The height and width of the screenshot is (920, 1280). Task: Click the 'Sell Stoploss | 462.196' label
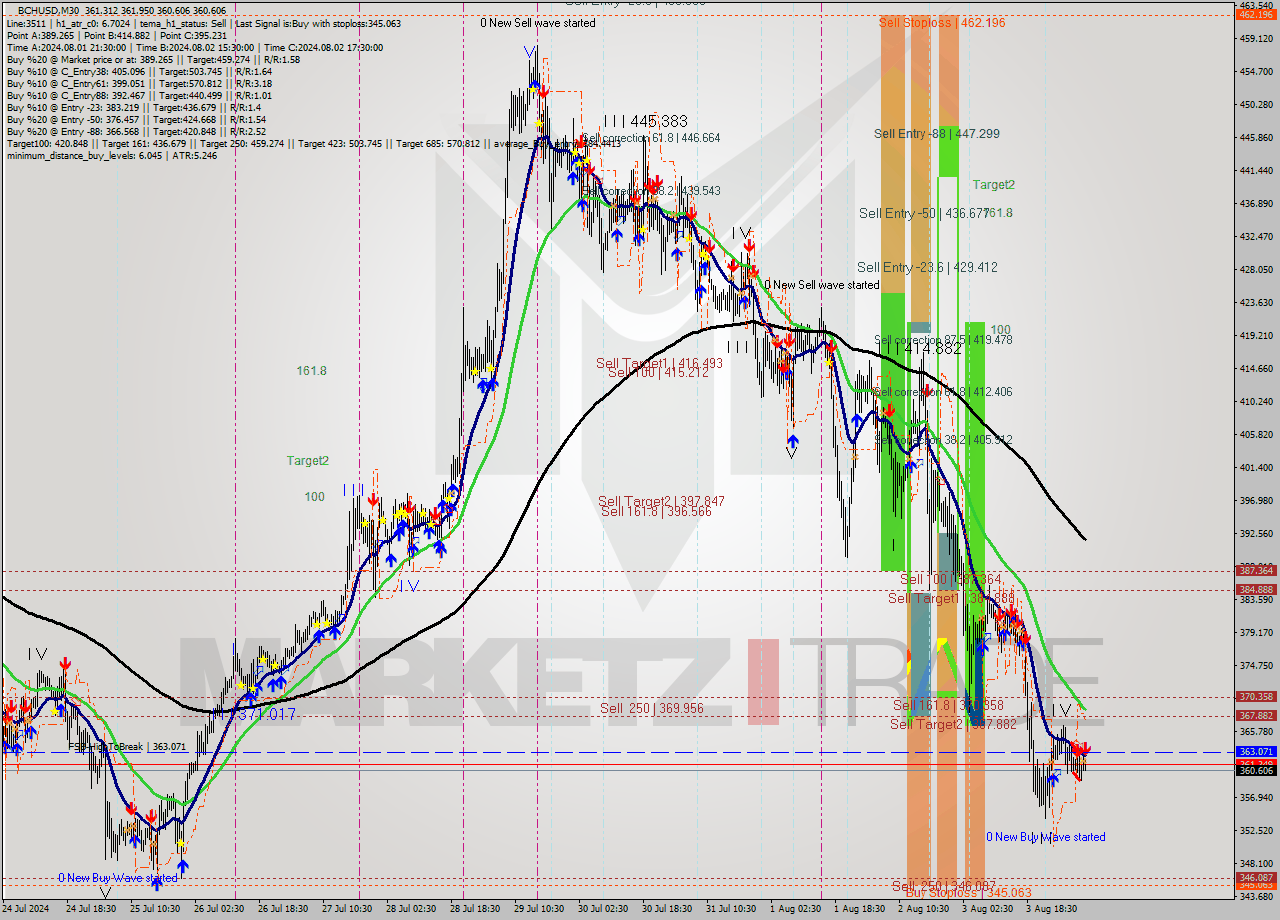coord(942,22)
